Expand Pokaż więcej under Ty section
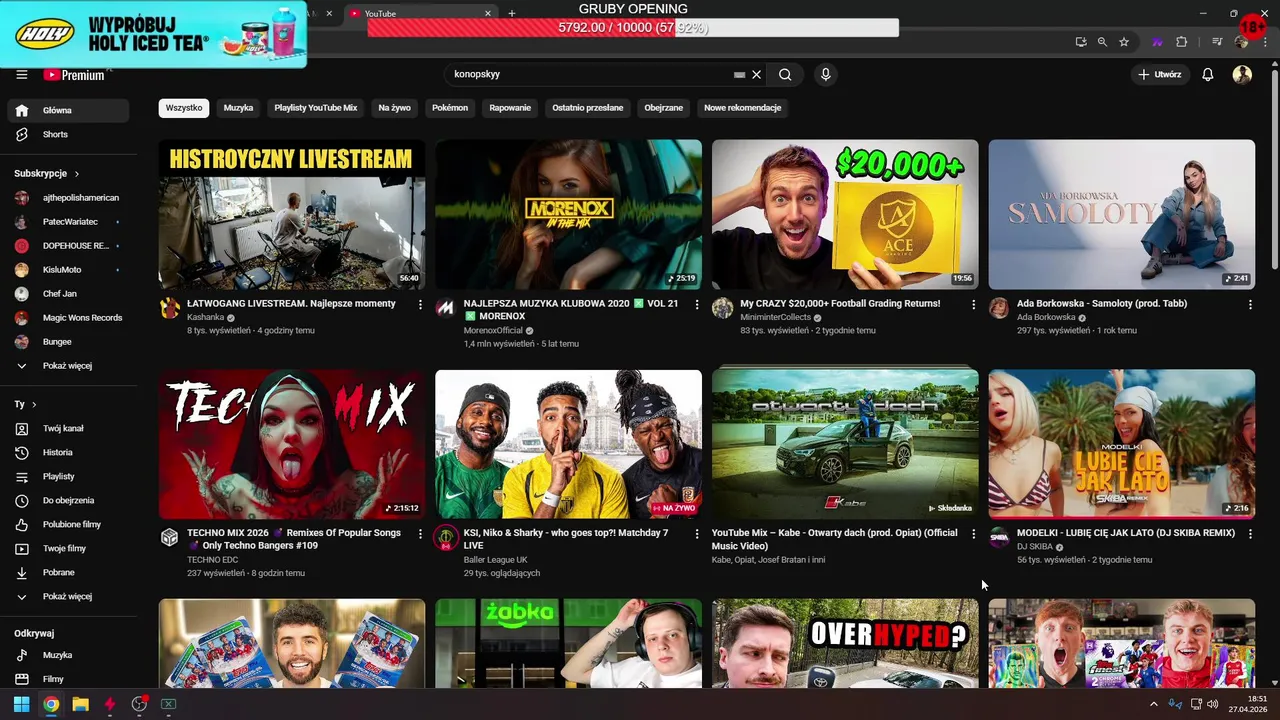Viewport: 1280px width, 720px height. 68,597
